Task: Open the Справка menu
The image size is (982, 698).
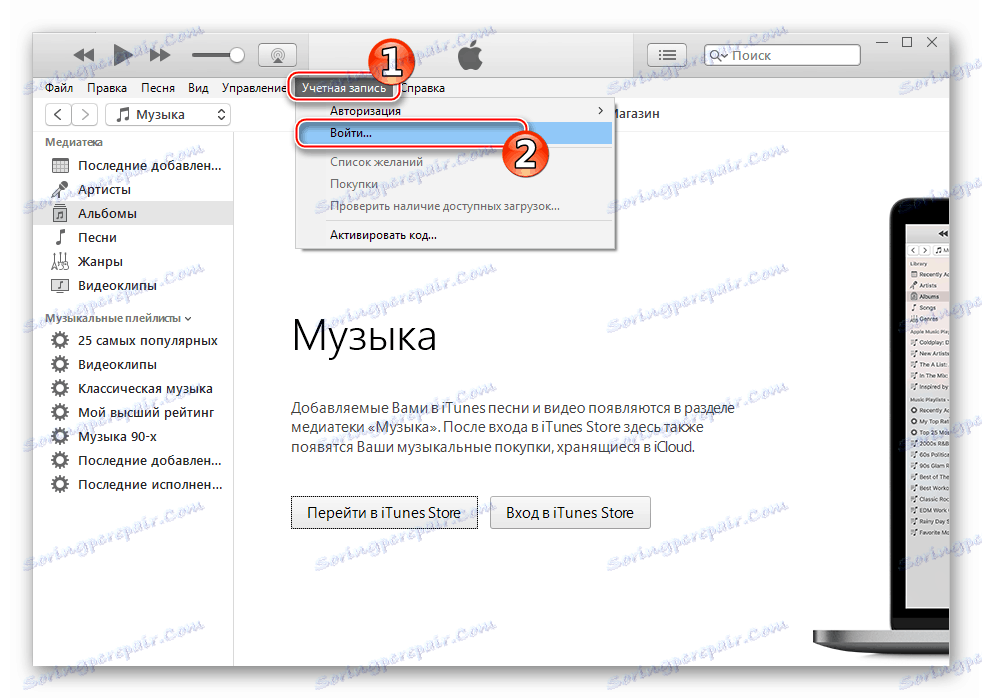Action: [x=423, y=88]
